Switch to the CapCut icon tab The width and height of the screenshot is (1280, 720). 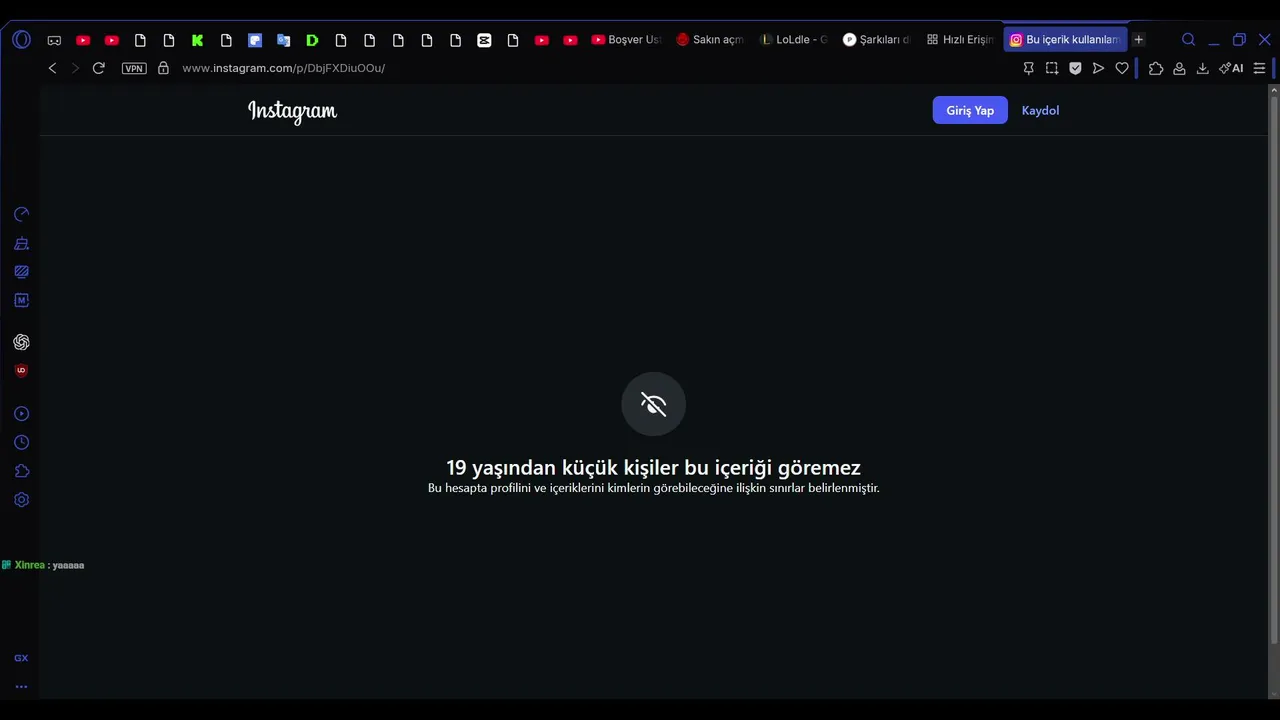coord(484,40)
